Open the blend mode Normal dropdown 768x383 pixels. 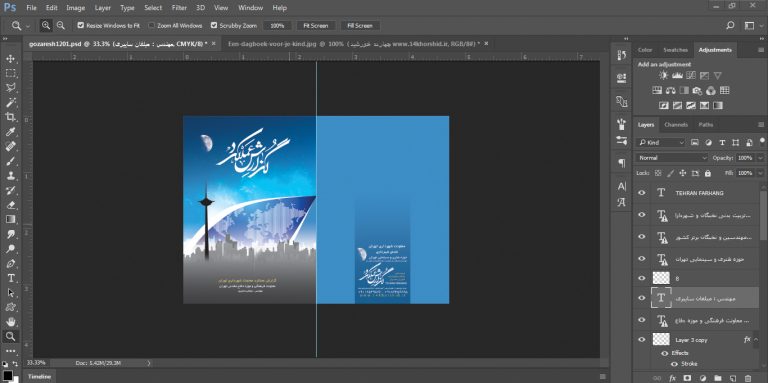[672, 158]
